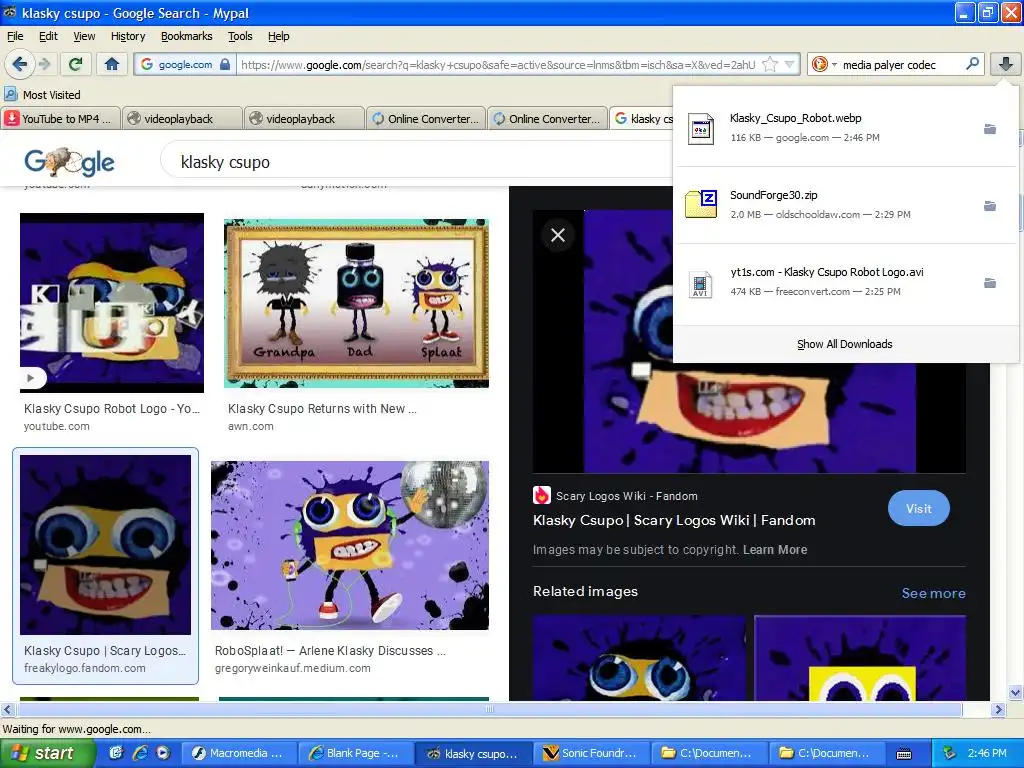The width and height of the screenshot is (1024, 768).
Task: Switch to the YouTube to MP4 tab
Action: pyautogui.click(x=61, y=118)
